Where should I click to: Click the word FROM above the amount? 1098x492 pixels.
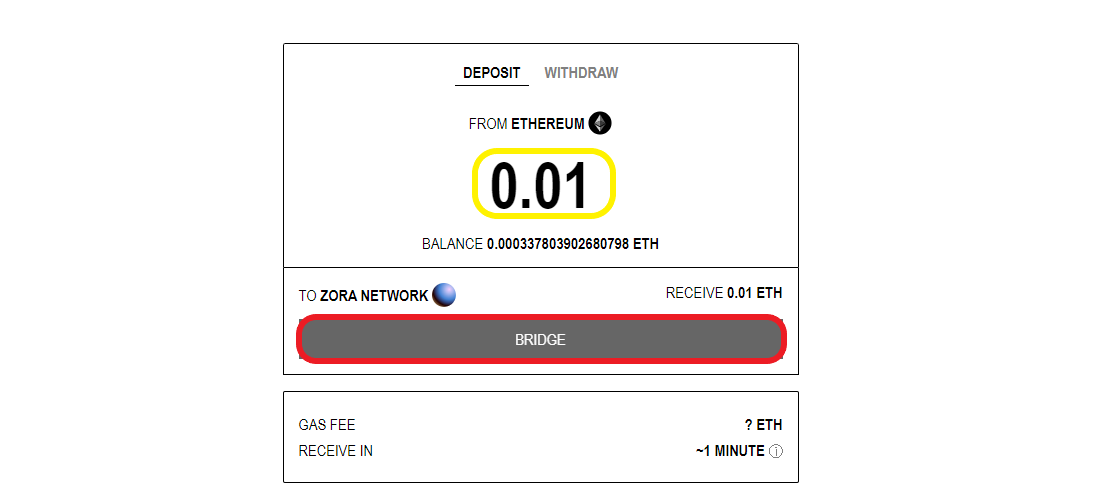pos(488,125)
